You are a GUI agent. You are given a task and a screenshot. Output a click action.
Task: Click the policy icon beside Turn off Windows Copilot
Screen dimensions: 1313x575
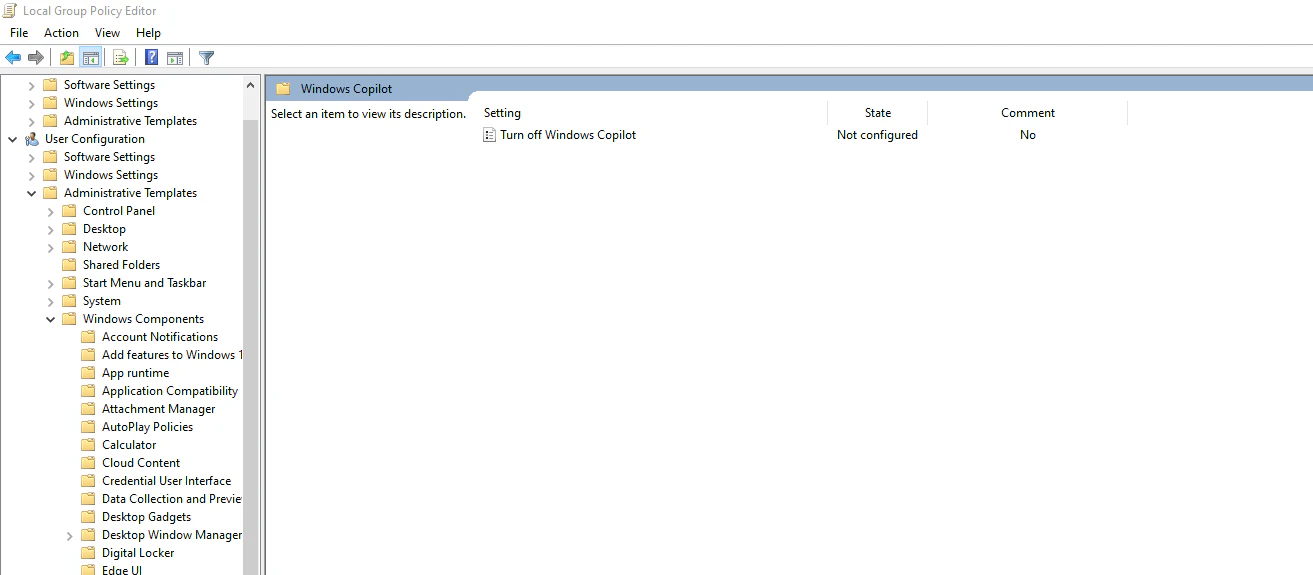[x=489, y=135]
